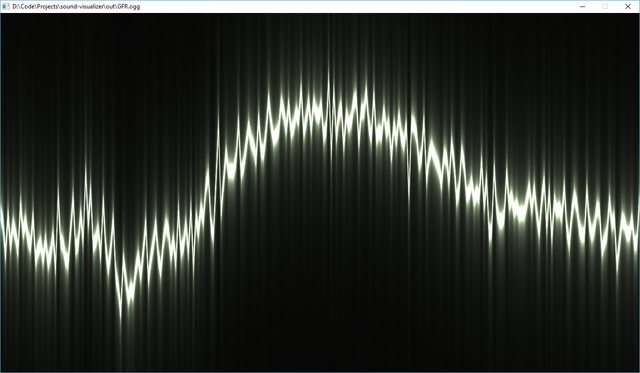
Task: Click the application icon in the title bar
Action: click(6, 7)
